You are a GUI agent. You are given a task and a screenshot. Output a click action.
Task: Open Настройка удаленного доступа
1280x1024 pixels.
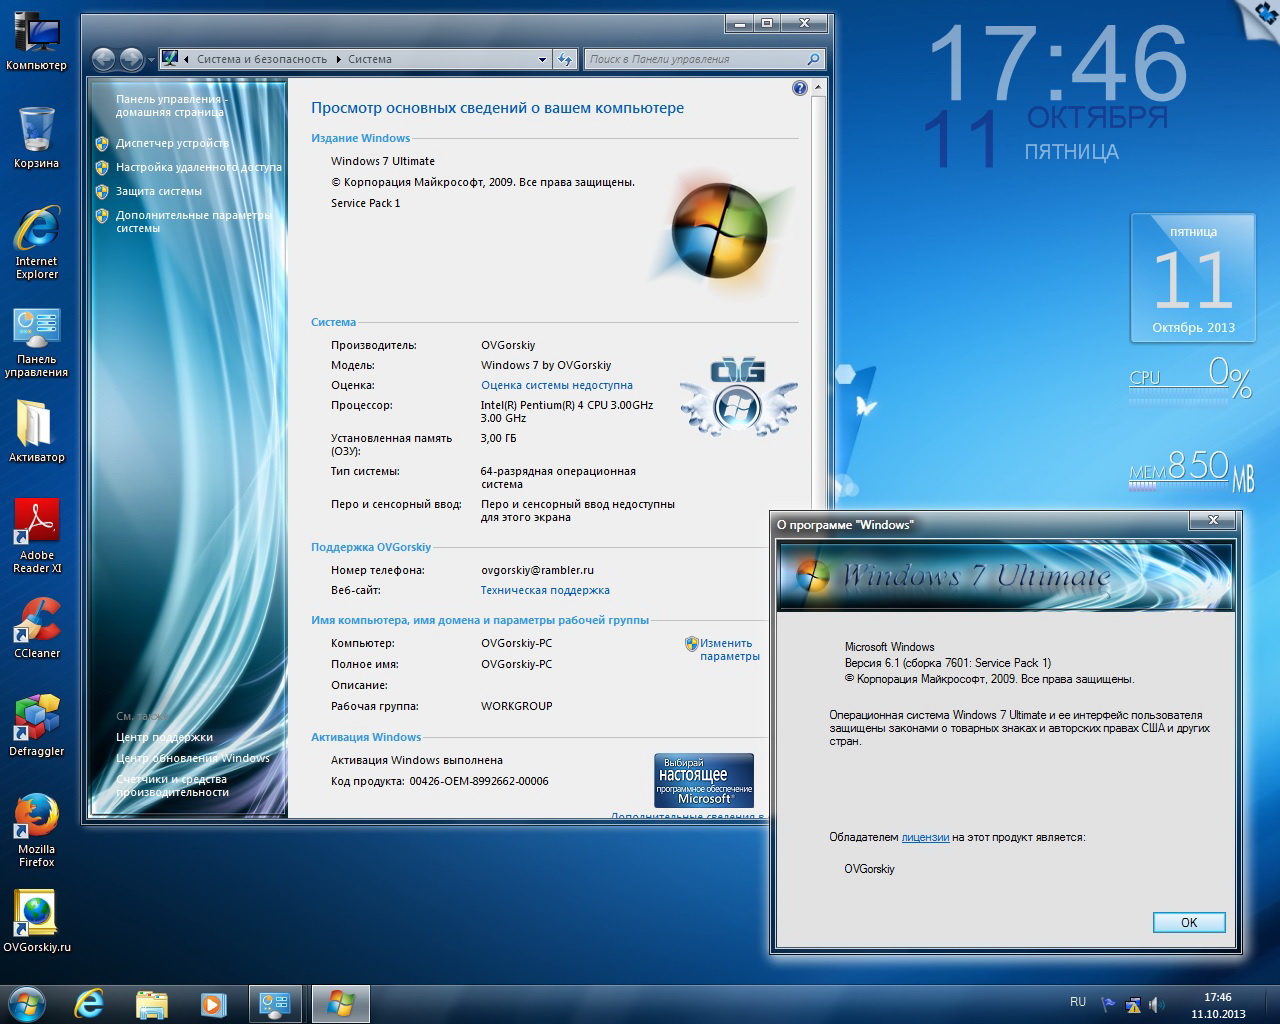[x=199, y=167]
